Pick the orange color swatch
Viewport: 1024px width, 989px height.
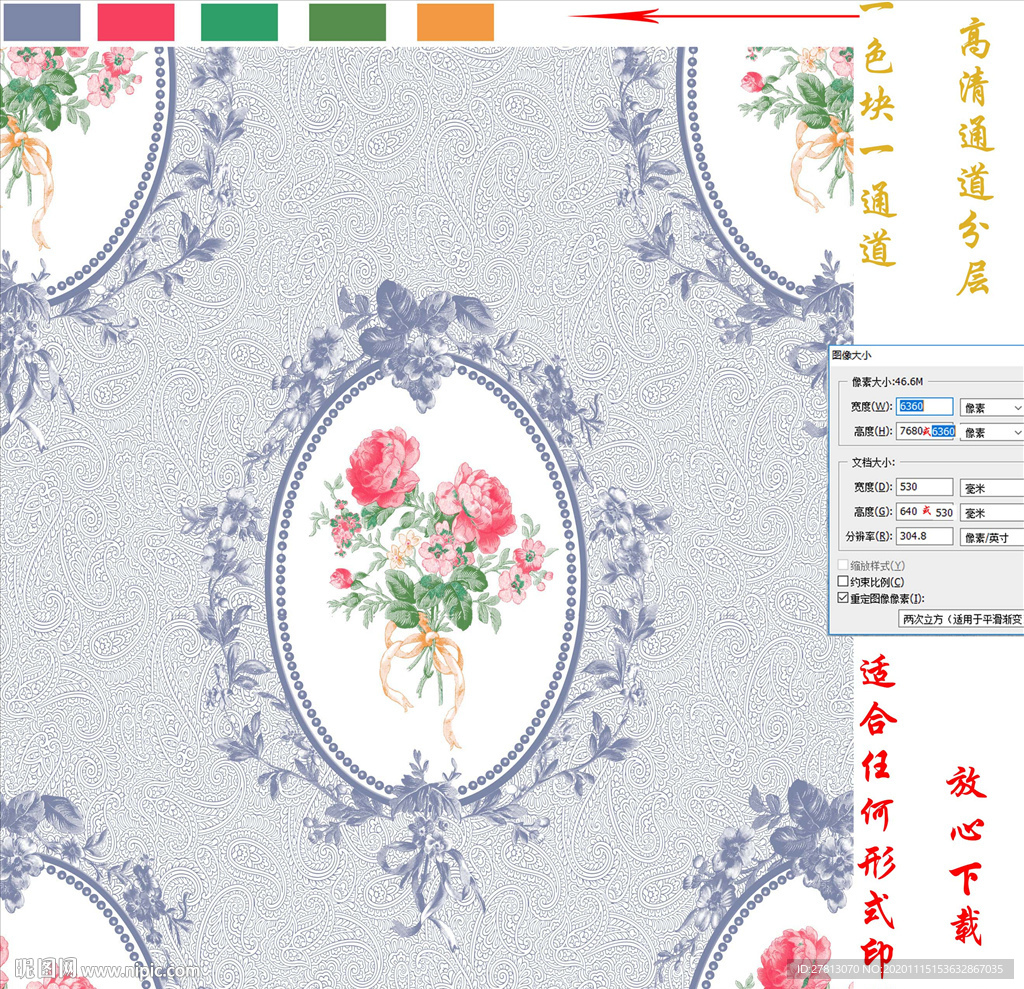(455, 22)
